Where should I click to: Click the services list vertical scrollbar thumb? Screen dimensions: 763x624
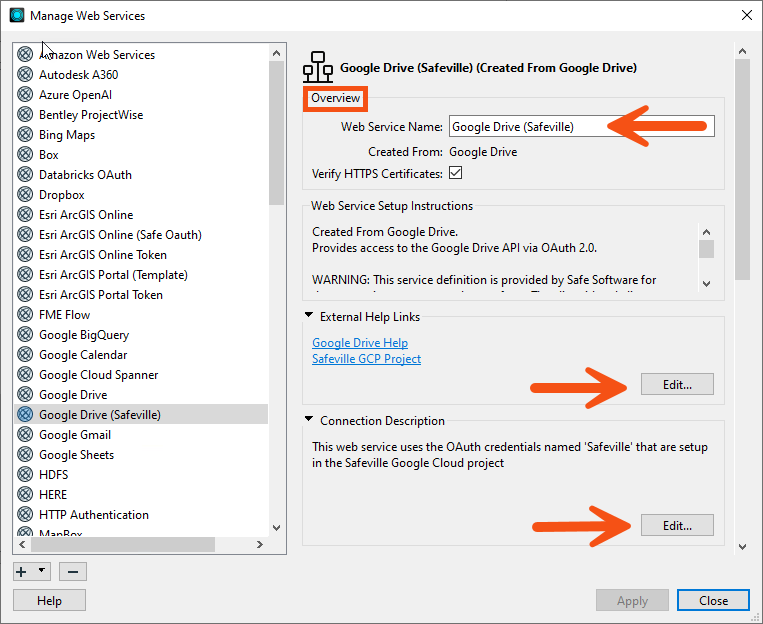pyautogui.click(x=276, y=132)
